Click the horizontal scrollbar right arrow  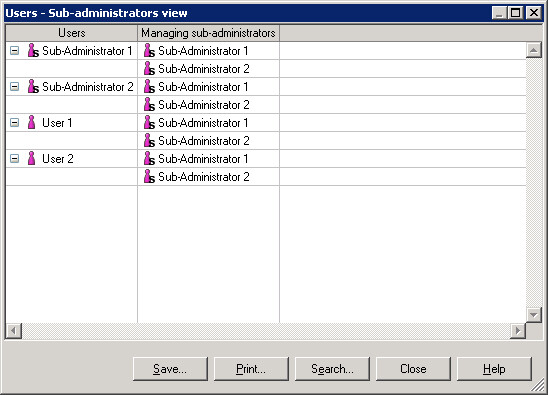click(518, 330)
